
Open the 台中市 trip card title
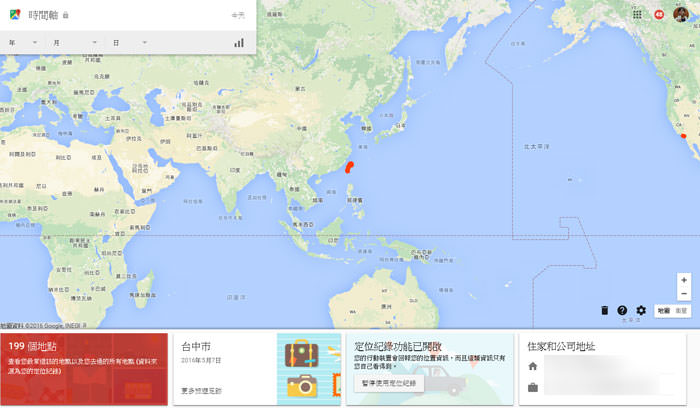point(196,346)
